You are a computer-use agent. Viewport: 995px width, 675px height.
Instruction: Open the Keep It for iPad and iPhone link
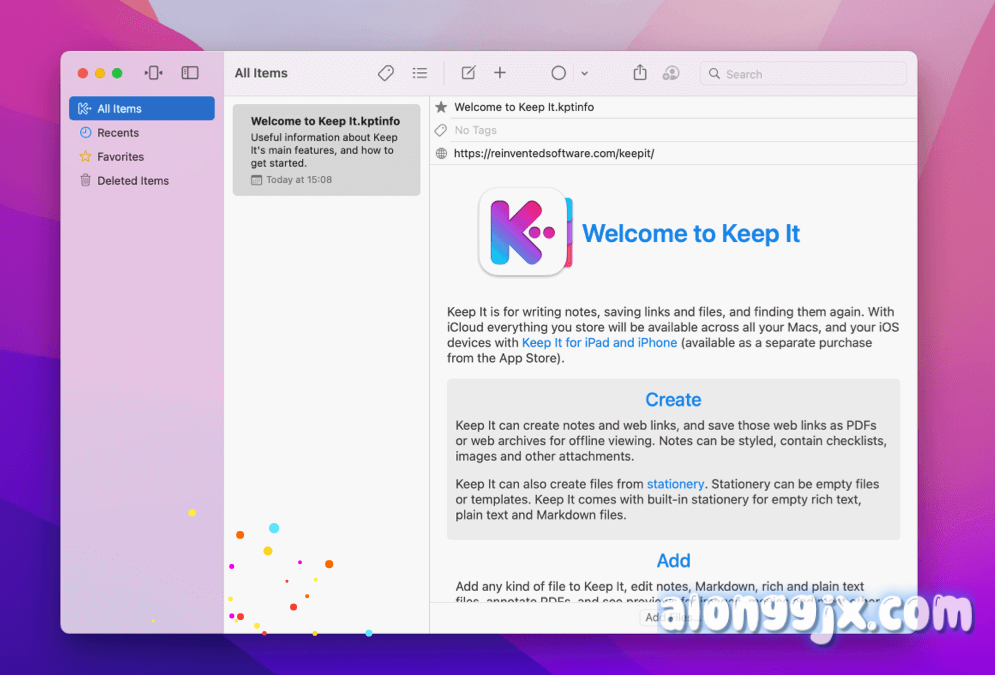pyautogui.click(x=599, y=342)
